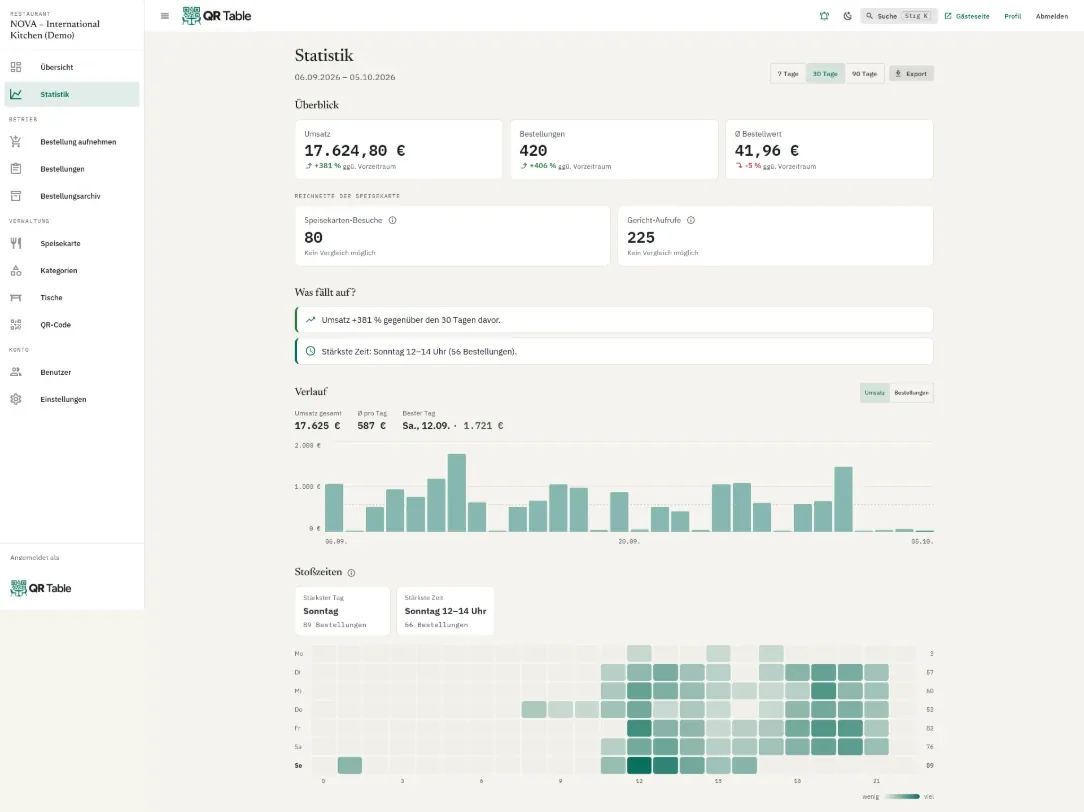Select the 7 Tage range

coord(788,74)
